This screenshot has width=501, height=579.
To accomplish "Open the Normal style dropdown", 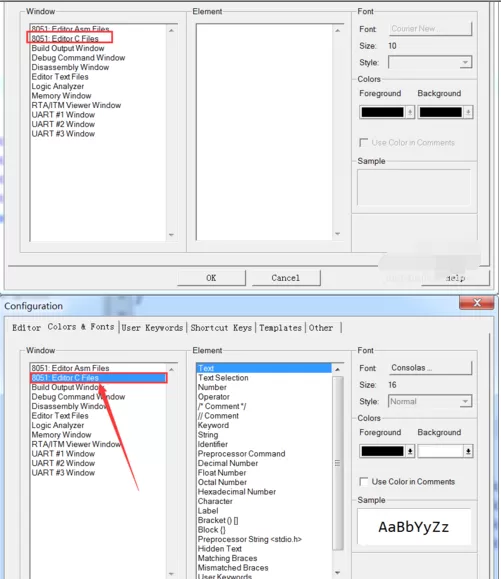I will (430, 401).
